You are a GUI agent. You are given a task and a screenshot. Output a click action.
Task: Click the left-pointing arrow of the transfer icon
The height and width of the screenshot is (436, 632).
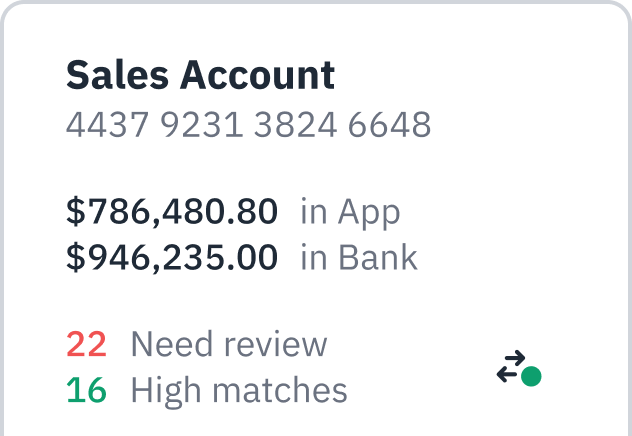tap(508, 374)
